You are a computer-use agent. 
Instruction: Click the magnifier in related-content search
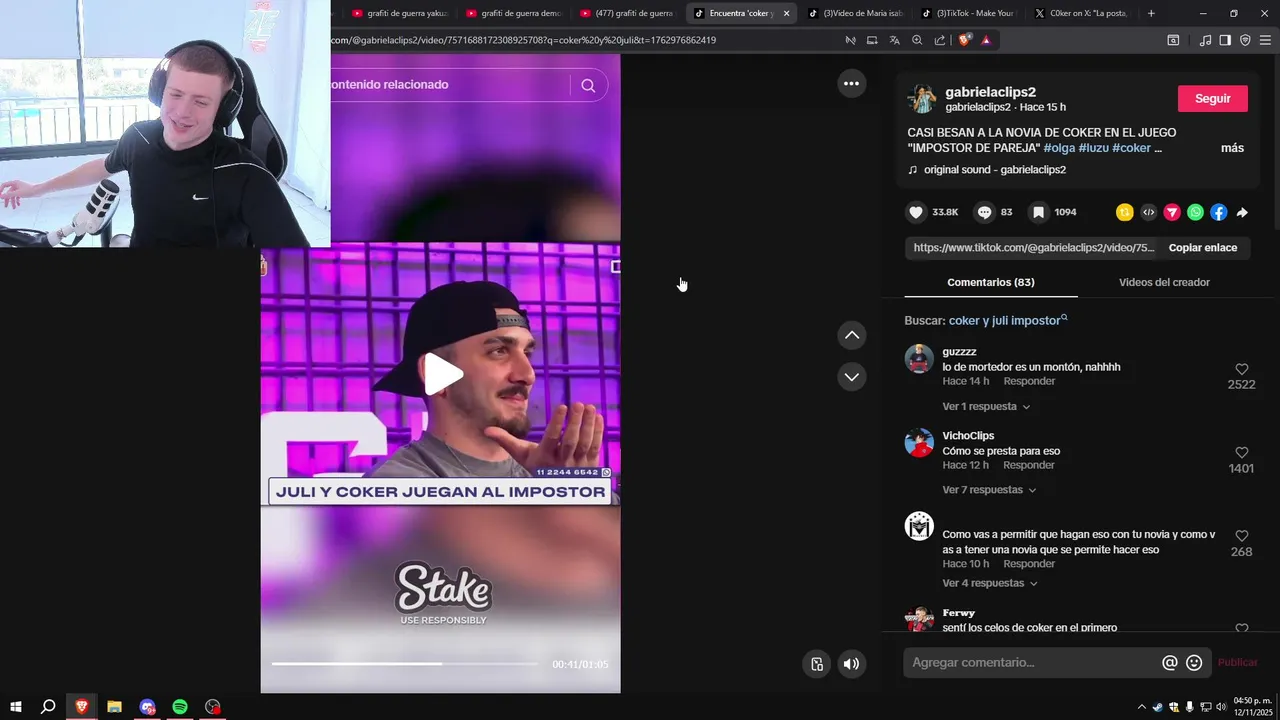click(588, 85)
